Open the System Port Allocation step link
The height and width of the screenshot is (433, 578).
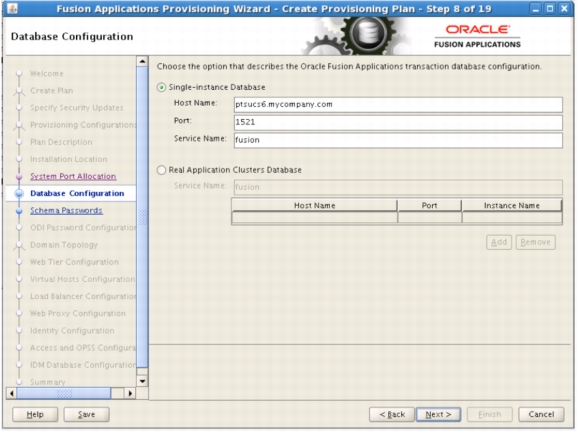click(73, 177)
